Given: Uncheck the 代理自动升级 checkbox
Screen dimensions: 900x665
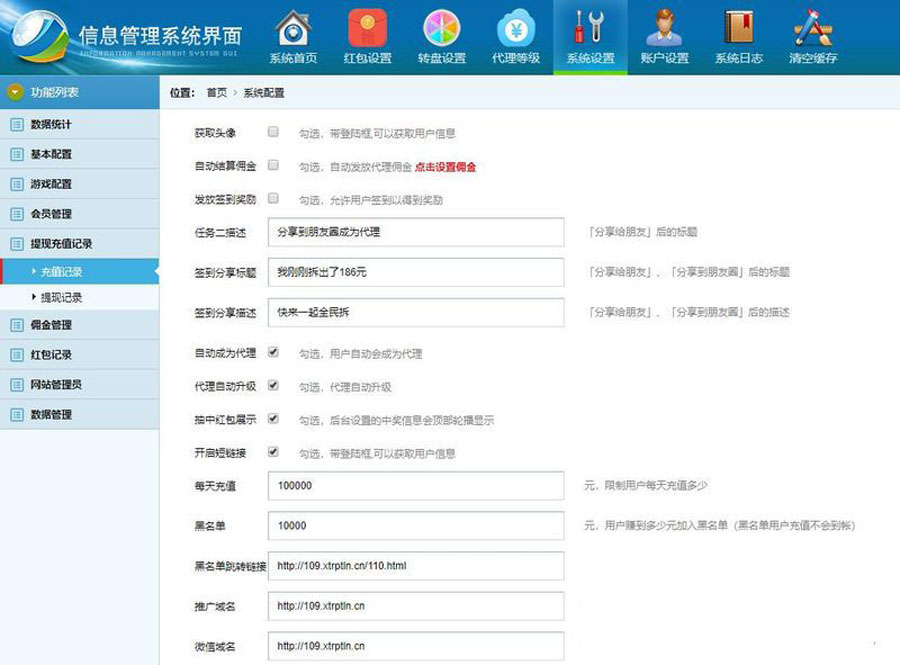Looking at the screenshot, I should 273,386.
